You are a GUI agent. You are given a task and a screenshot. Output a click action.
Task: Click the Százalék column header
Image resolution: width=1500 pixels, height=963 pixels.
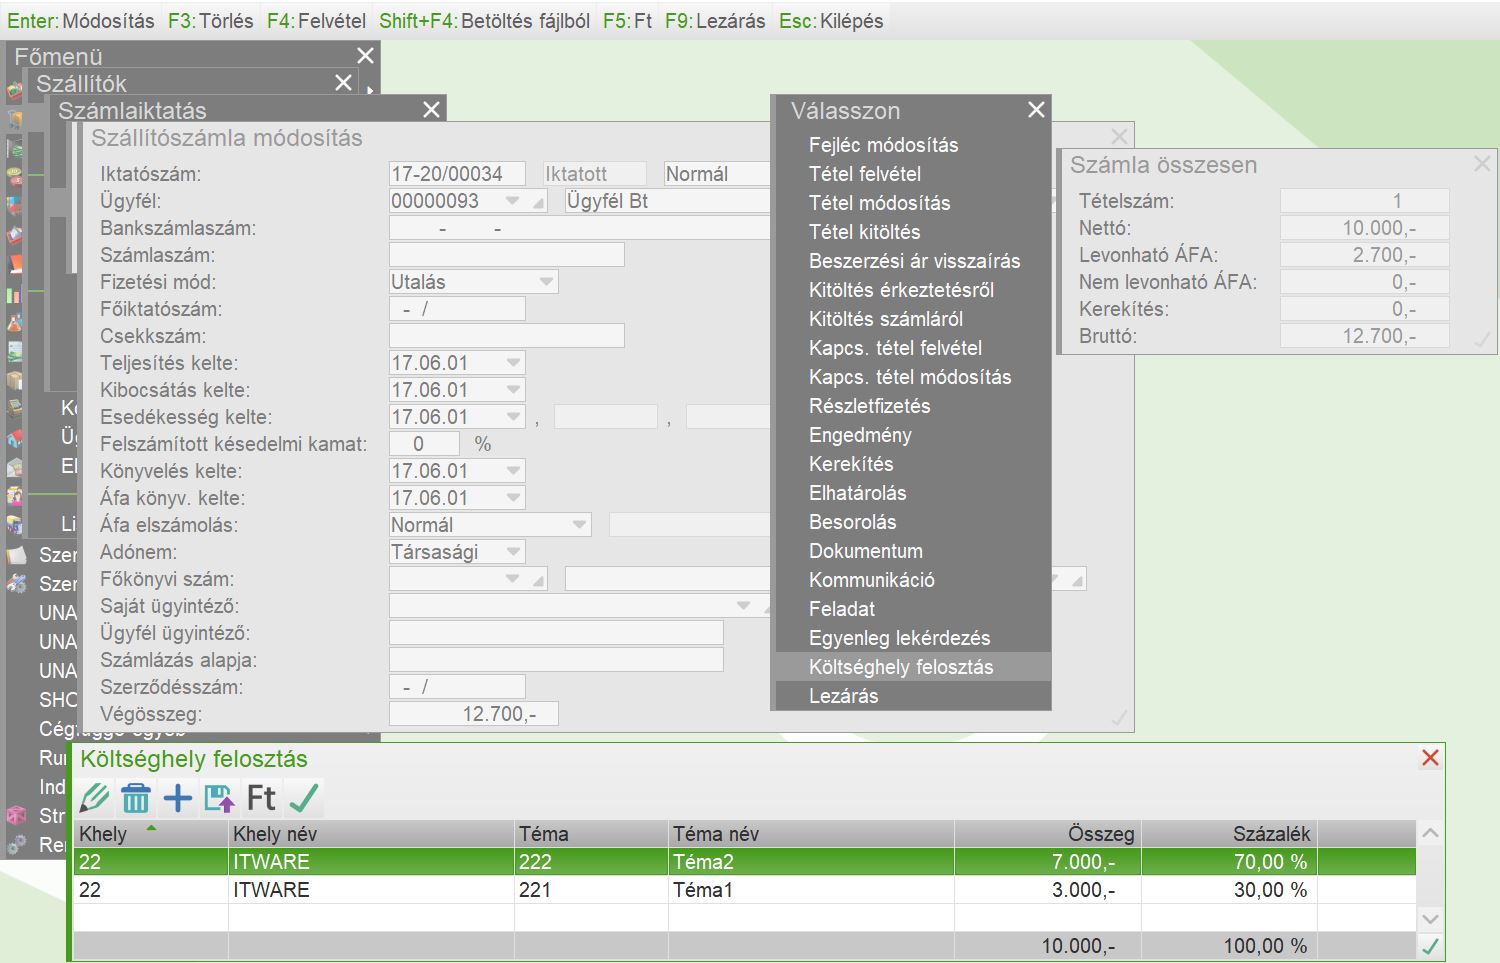point(1229,834)
